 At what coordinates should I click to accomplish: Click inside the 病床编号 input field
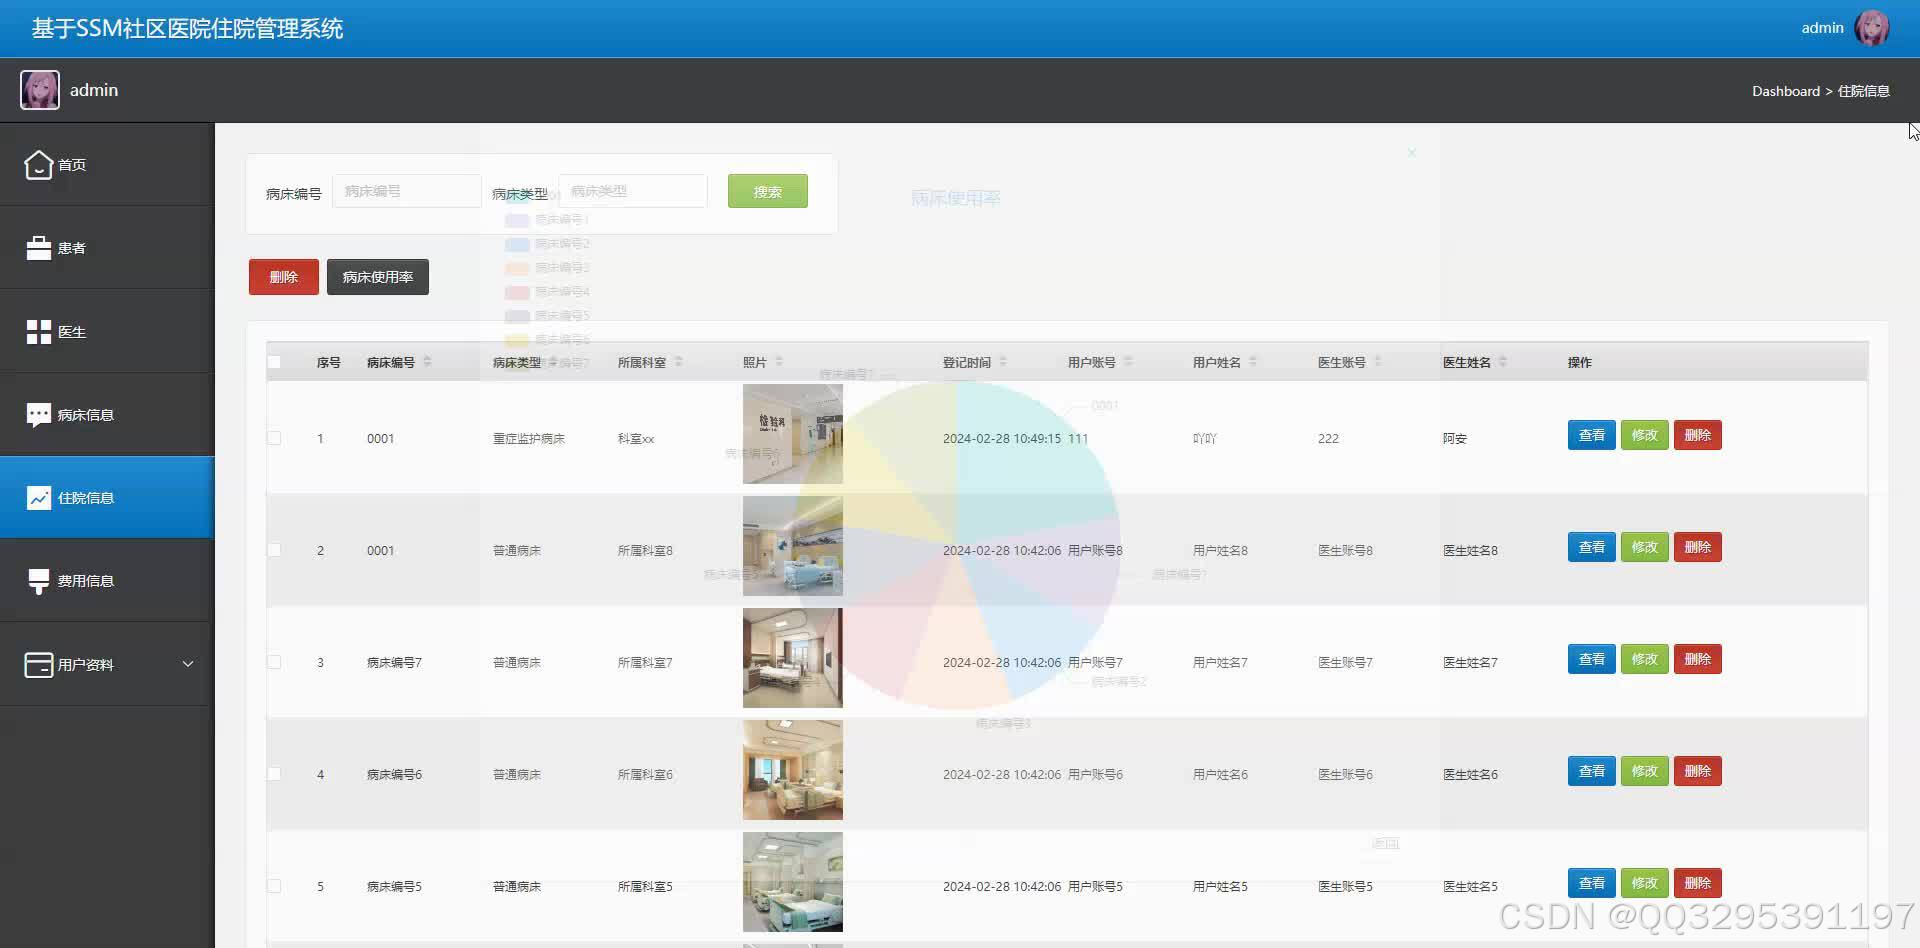(406, 191)
